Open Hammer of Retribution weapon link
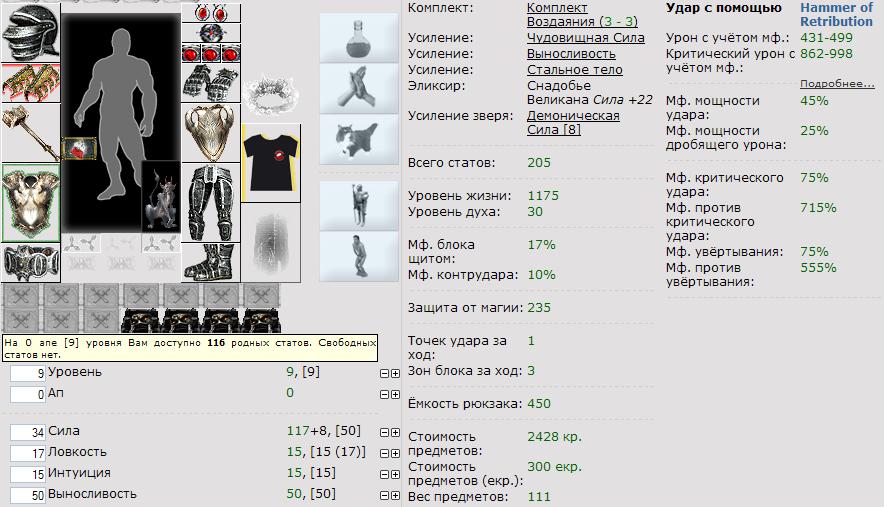This screenshot has width=884, height=507. (836, 15)
